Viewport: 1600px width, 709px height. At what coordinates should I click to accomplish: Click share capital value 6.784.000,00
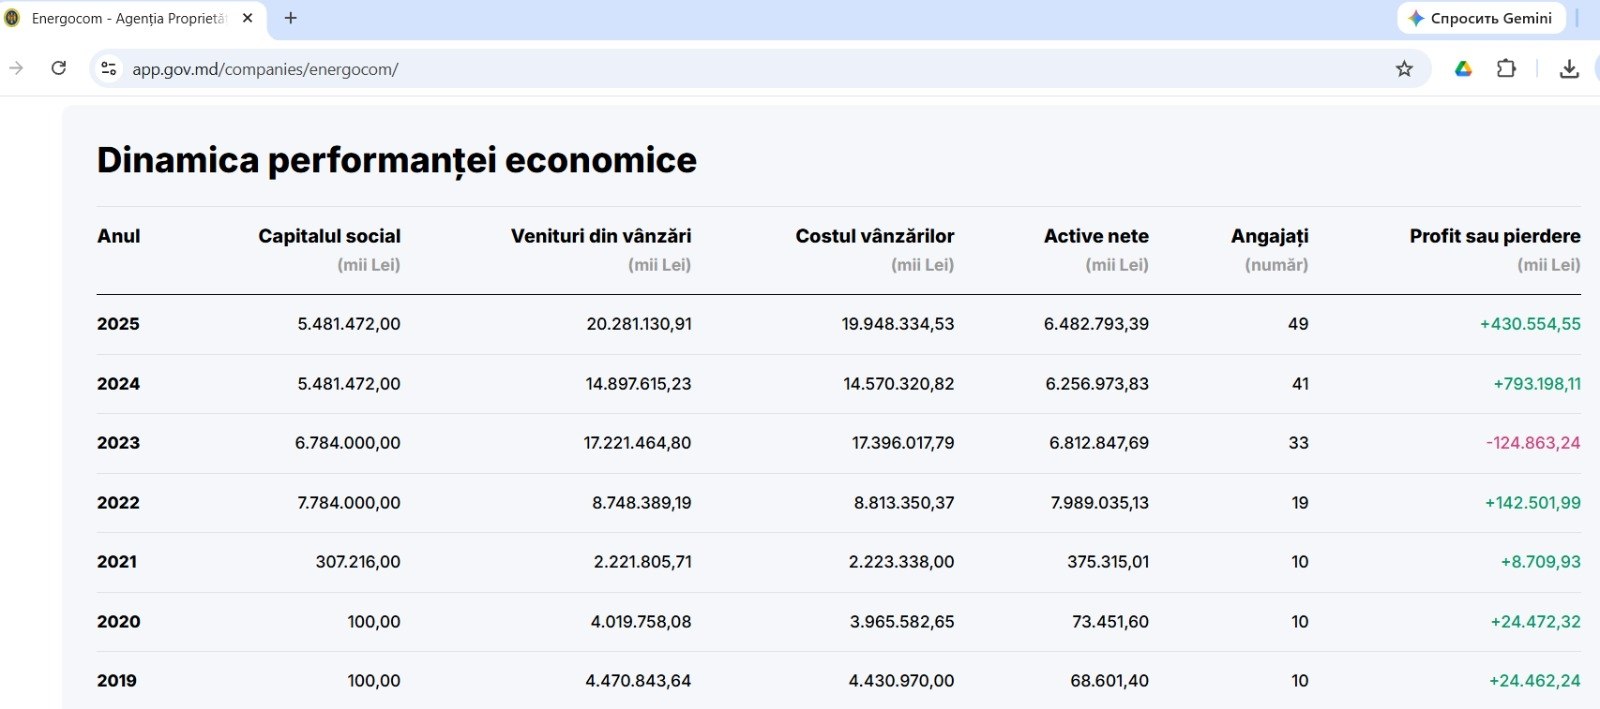pyautogui.click(x=347, y=443)
